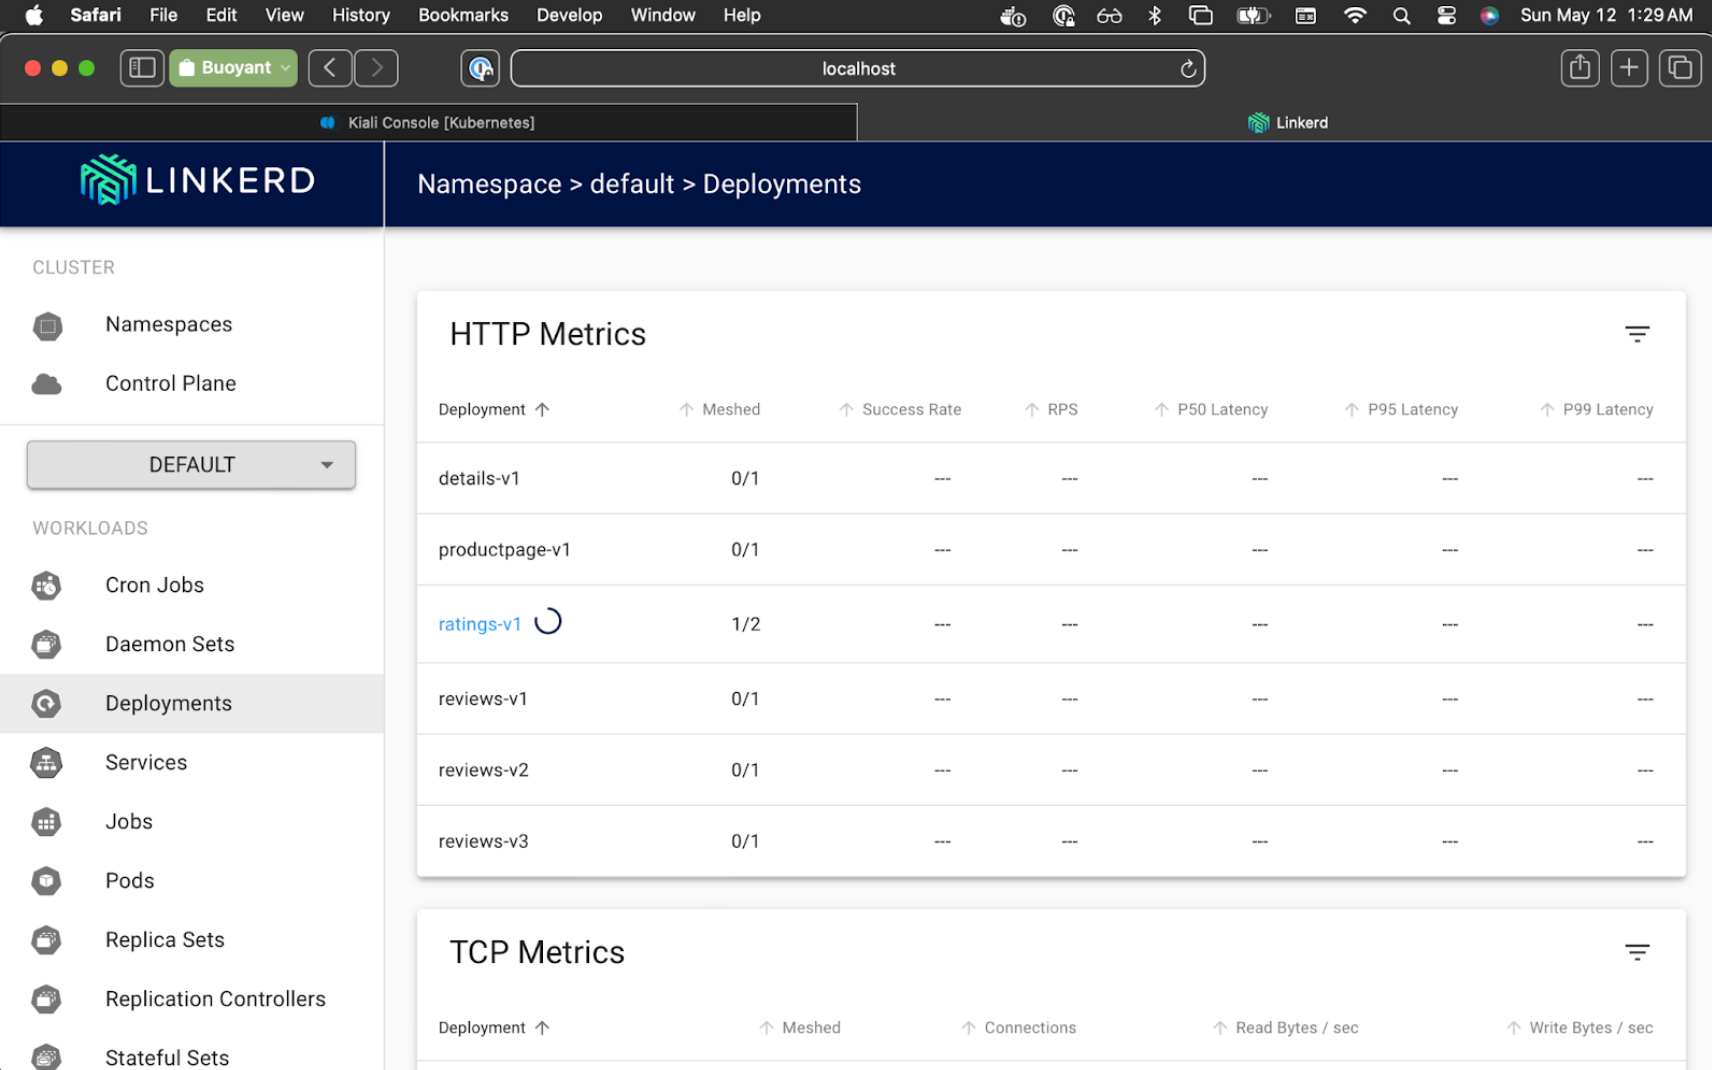Click the Wi-Fi status icon
Viewport: 1712px width, 1070px height.
[1355, 16]
